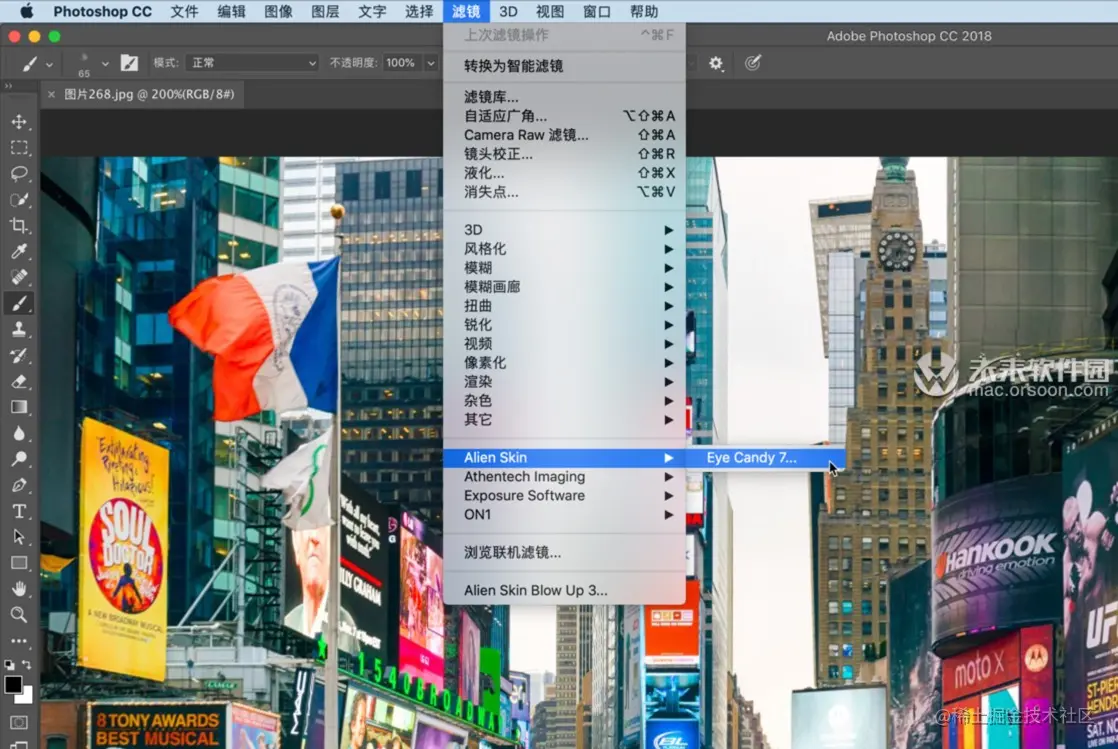This screenshot has height=749, width=1118.
Task: Open the tool preset picker dropdown
Action: 49,64
